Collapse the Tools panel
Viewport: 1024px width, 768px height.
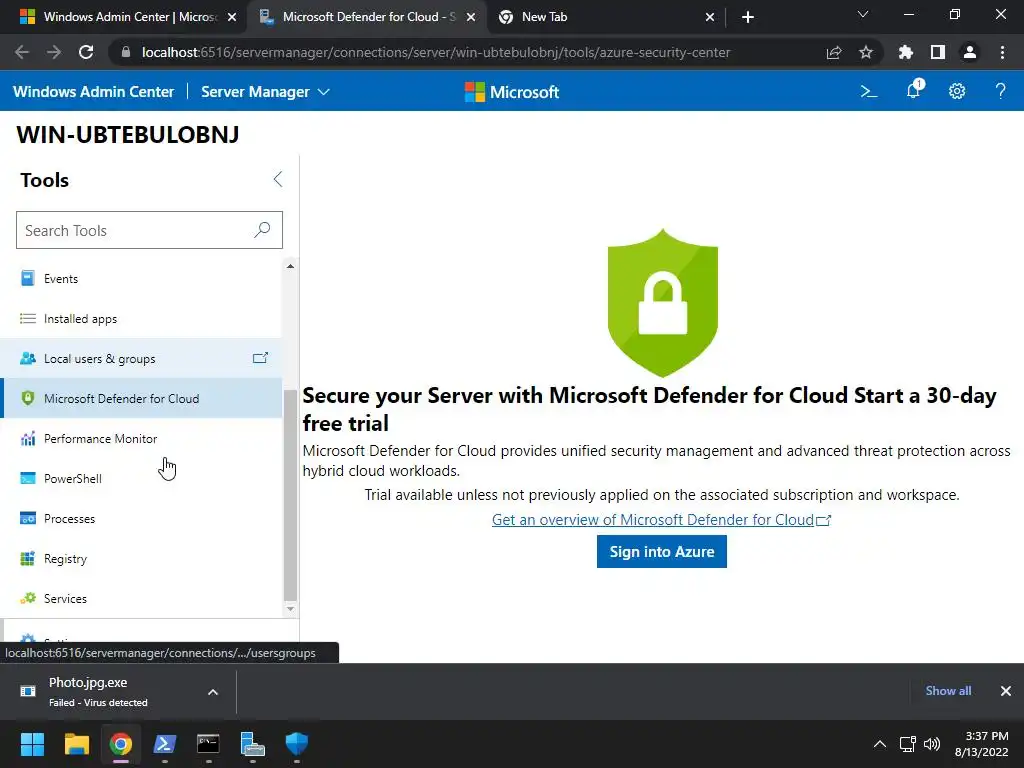[278, 180]
